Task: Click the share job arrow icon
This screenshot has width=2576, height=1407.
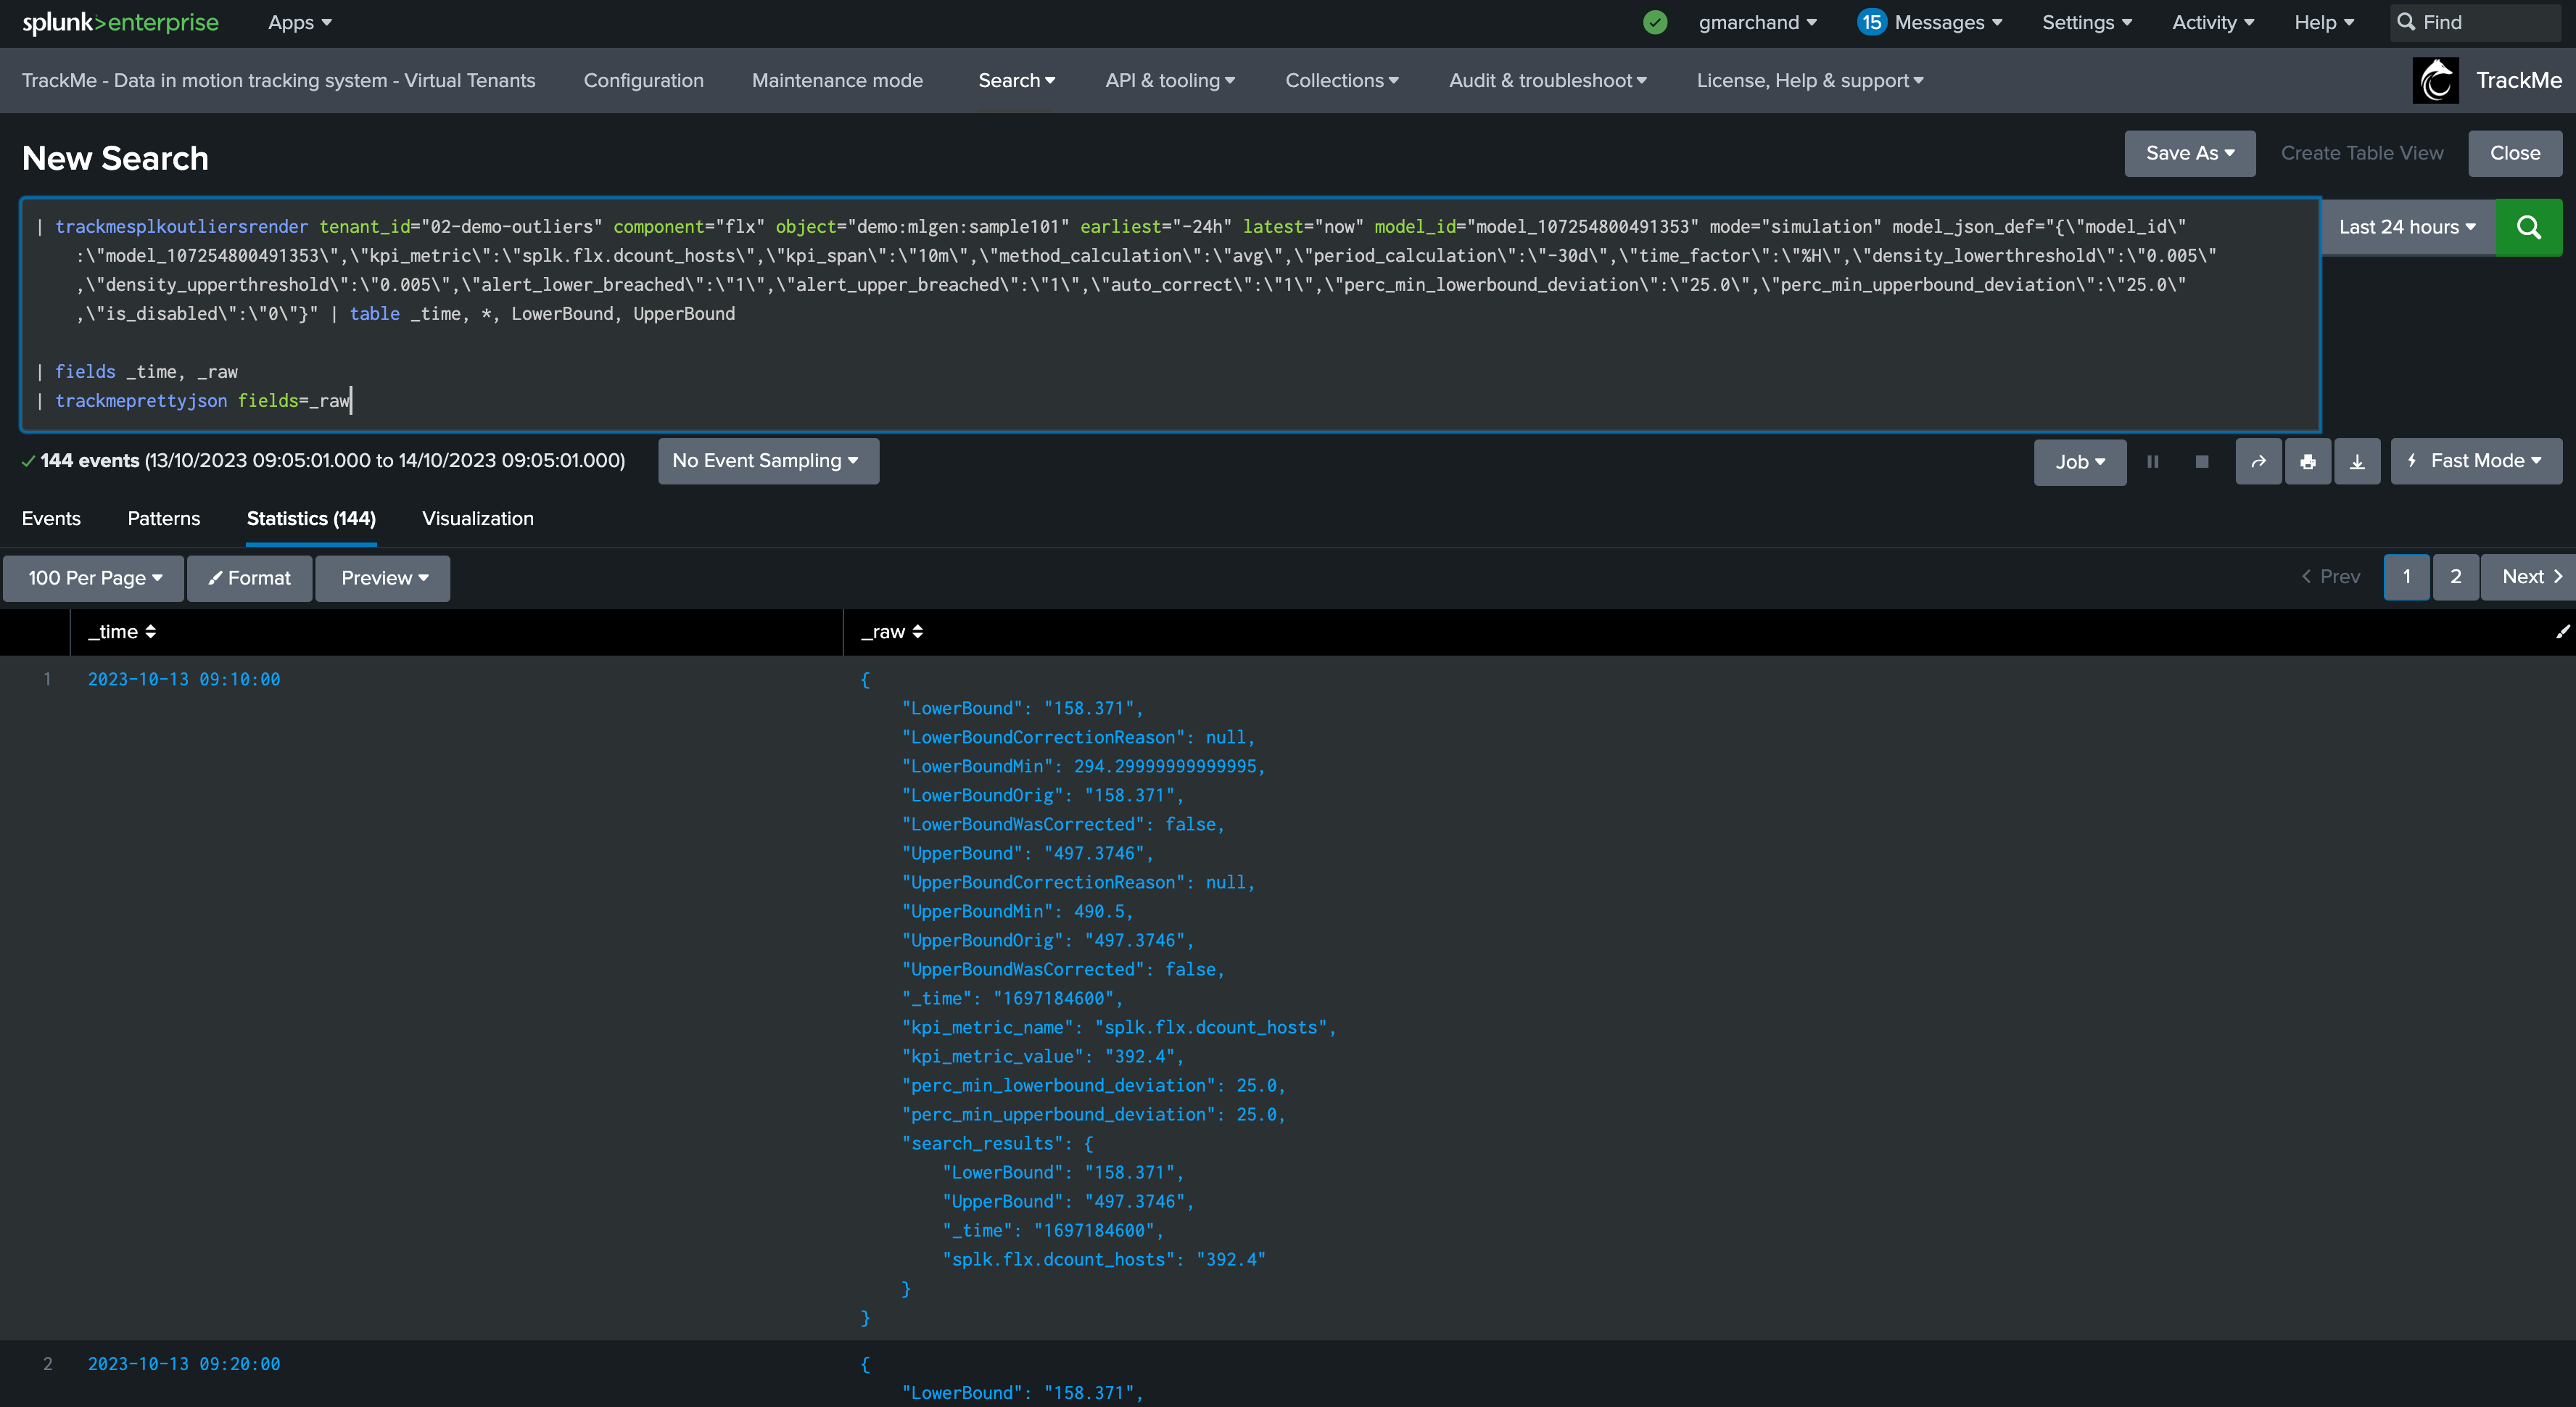Action: (2258, 461)
